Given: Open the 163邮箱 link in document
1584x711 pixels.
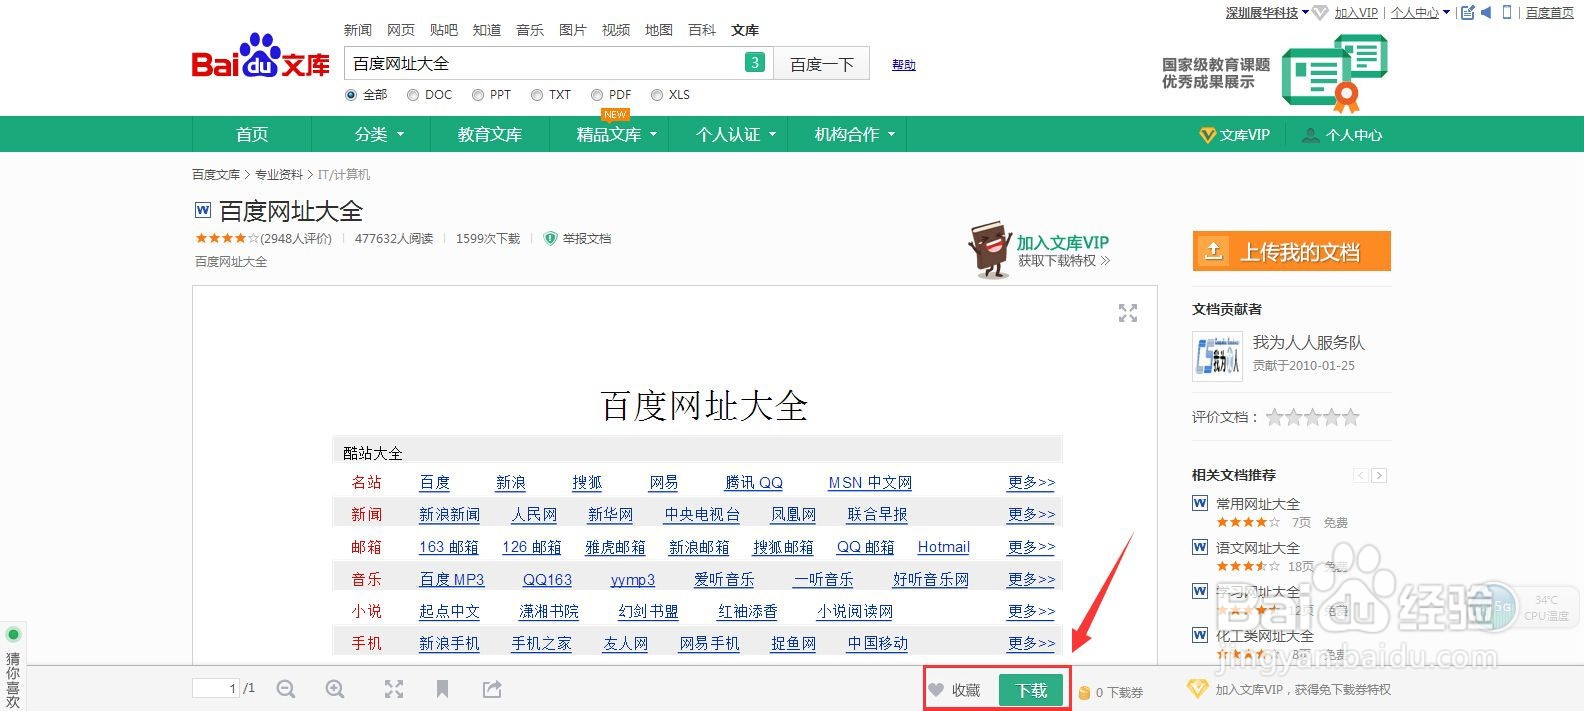Looking at the screenshot, I should (x=449, y=547).
